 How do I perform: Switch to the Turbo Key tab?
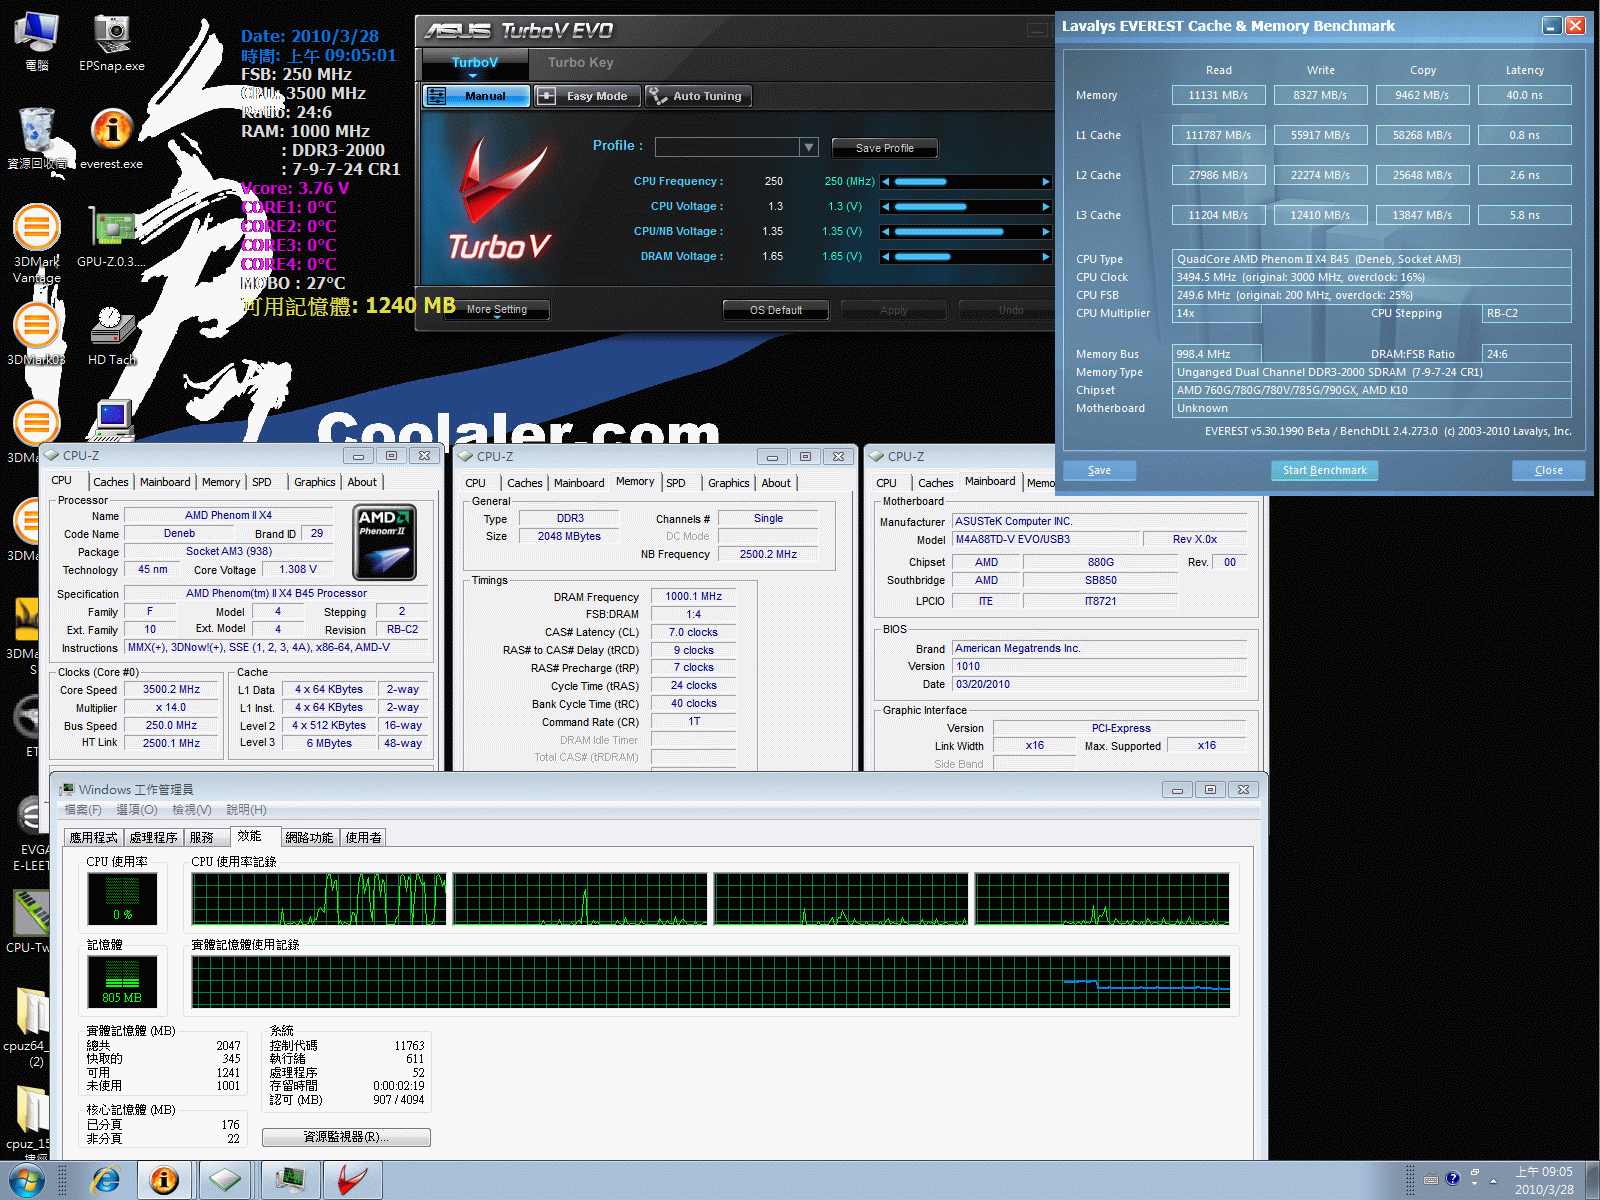coord(580,63)
